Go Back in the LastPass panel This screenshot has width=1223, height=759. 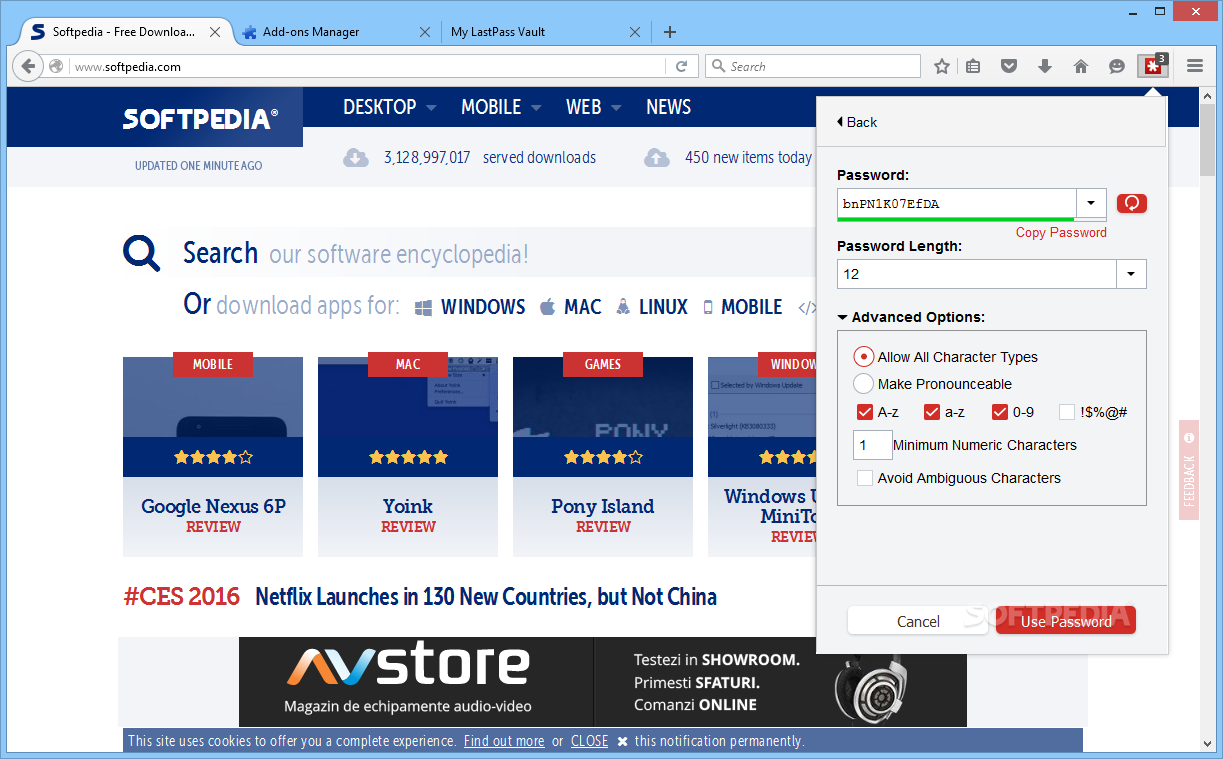click(x=856, y=122)
